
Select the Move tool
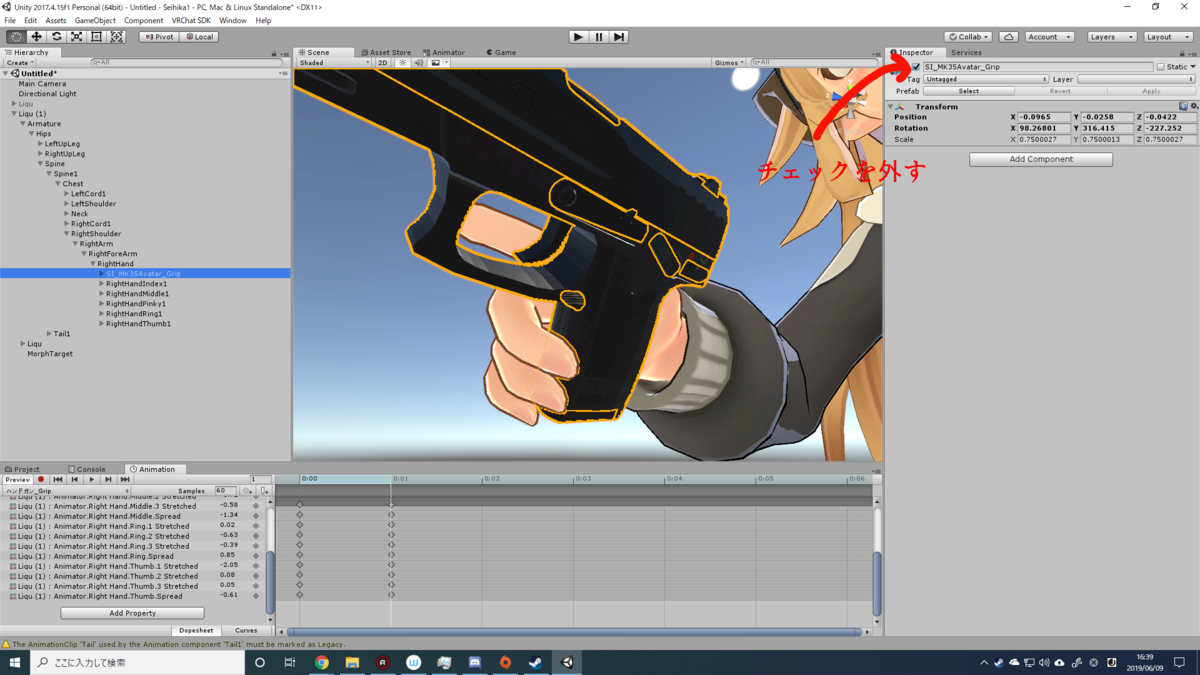[x=36, y=37]
